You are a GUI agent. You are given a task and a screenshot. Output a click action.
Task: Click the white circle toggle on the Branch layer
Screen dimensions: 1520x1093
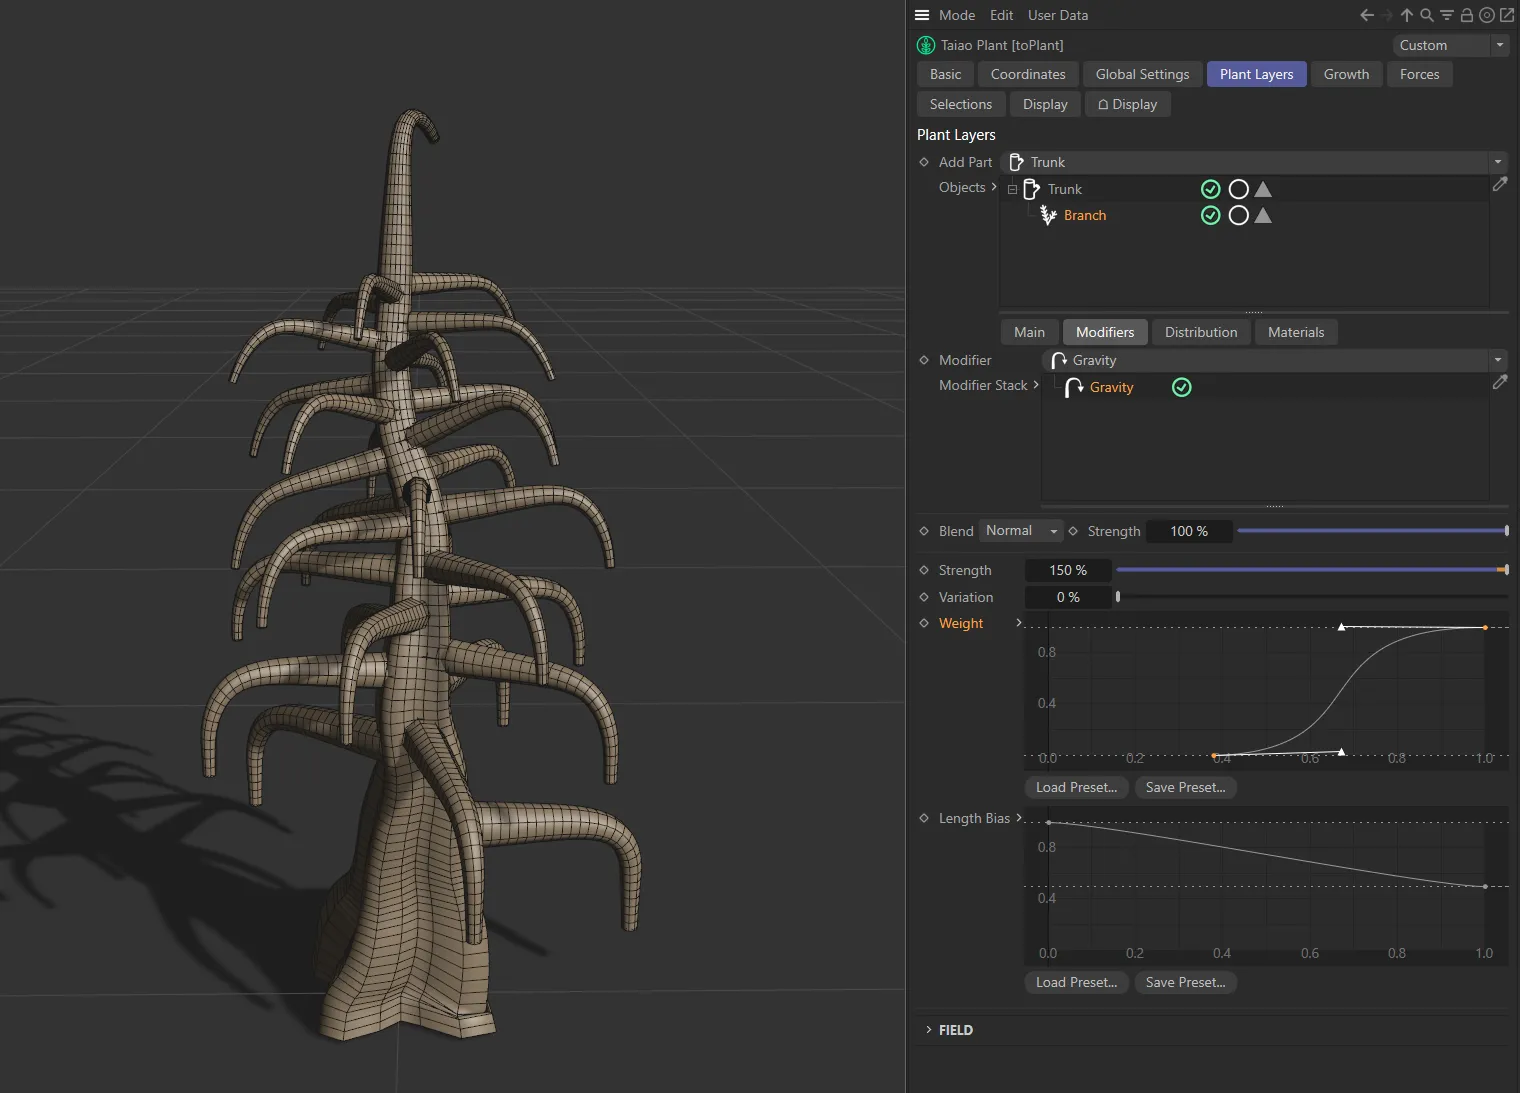point(1238,215)
